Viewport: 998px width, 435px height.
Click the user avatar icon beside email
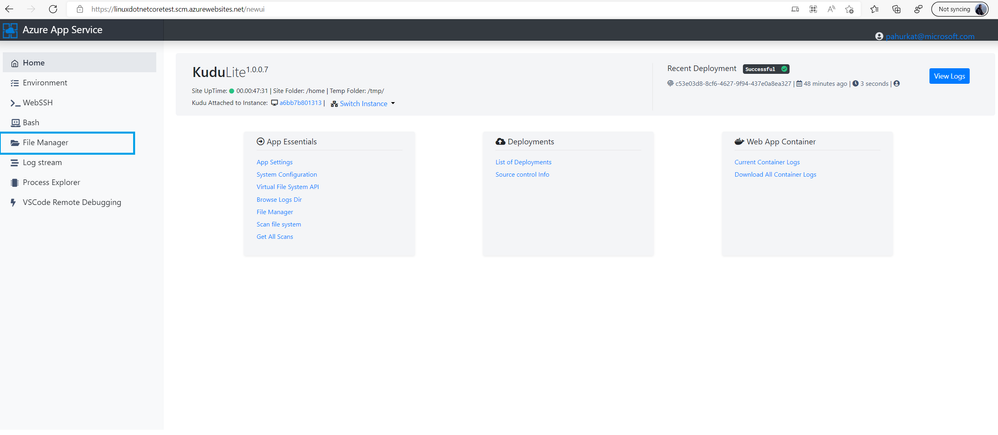point(880,36)
